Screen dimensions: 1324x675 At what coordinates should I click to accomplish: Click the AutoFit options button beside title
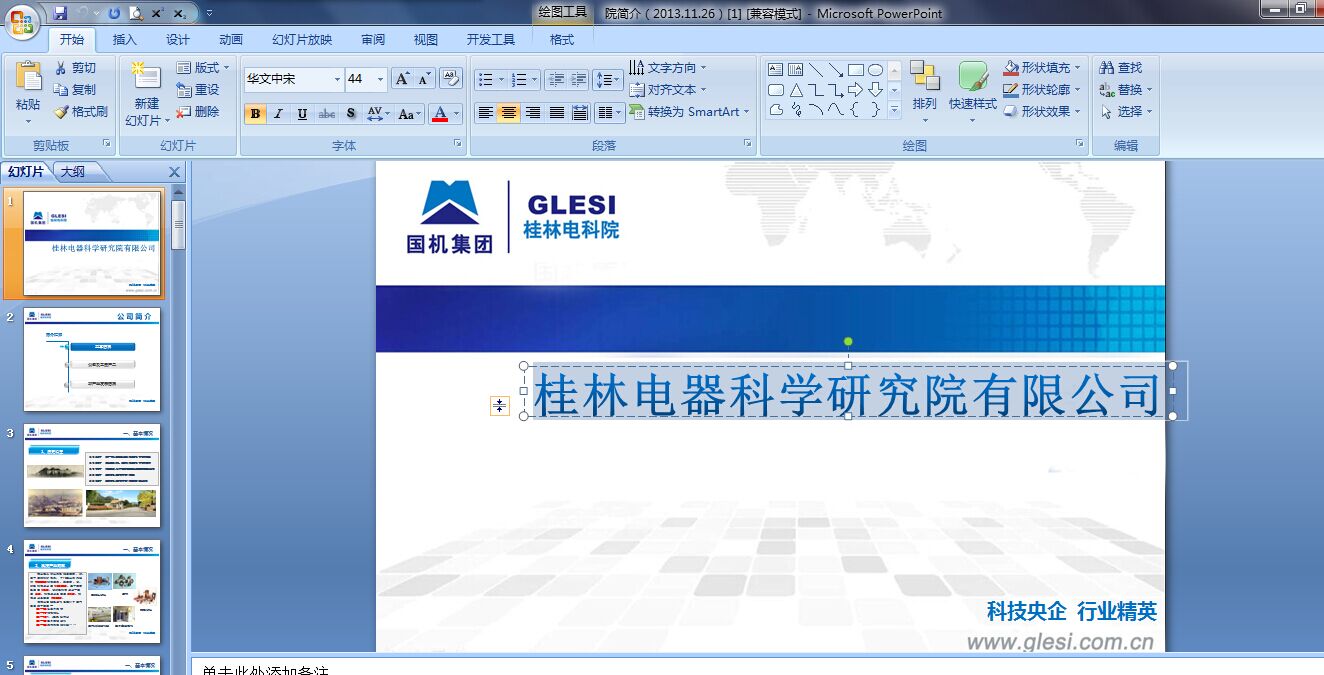click(500, 405)
